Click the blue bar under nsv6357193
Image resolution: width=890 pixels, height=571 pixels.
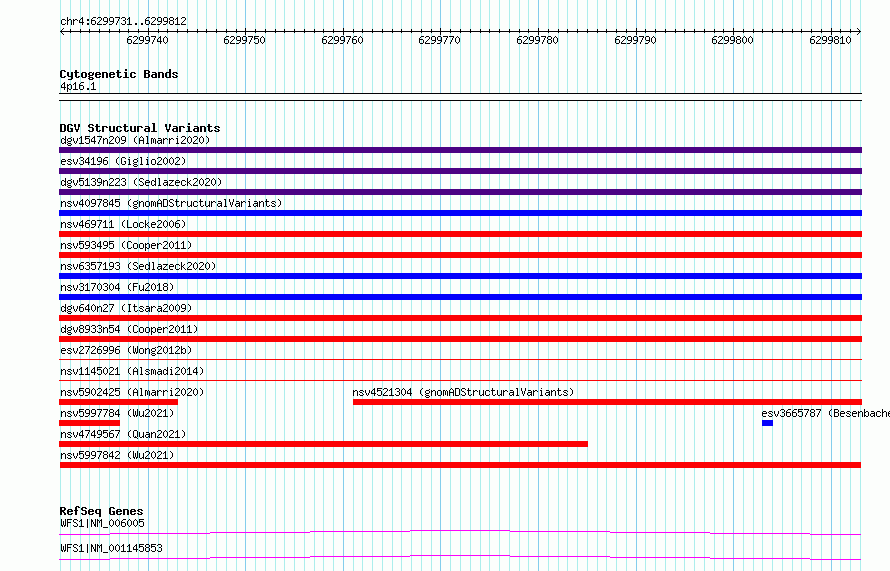(460, 276)
